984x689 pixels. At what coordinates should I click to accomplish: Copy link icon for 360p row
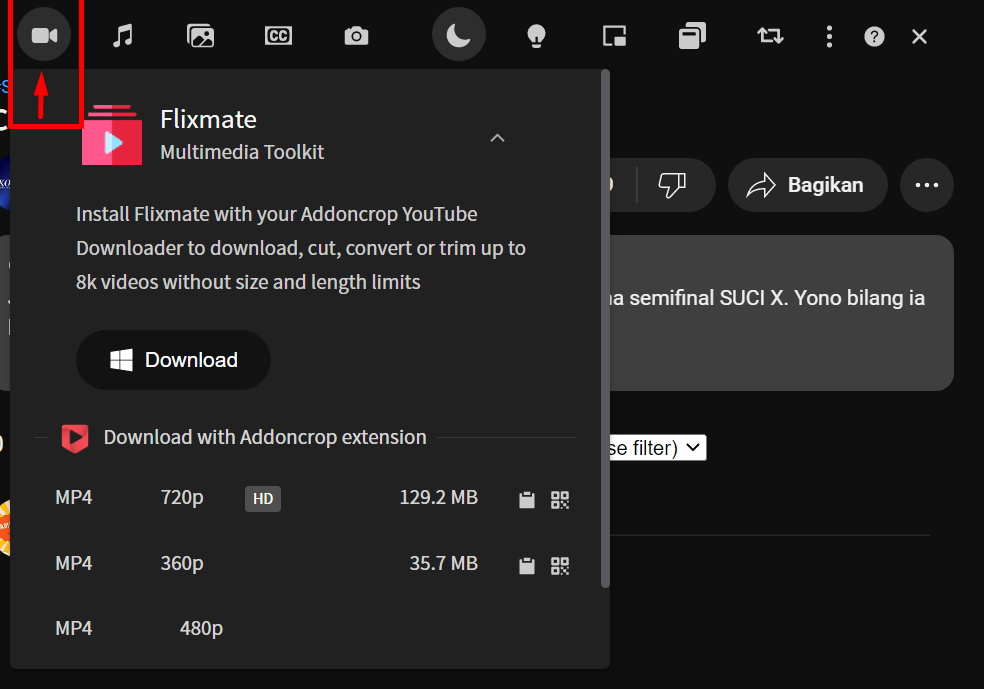click(527, 566)
